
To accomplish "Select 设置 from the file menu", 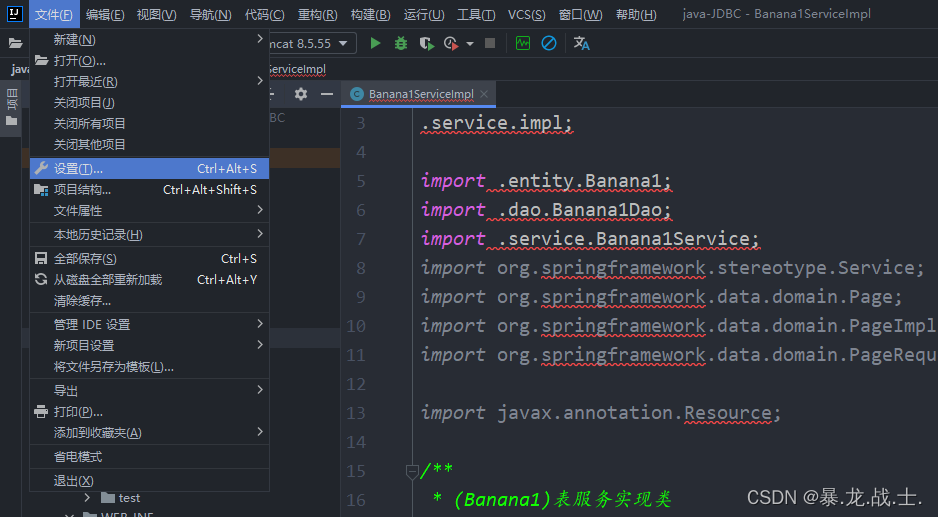I will click(x=150, y=169).
